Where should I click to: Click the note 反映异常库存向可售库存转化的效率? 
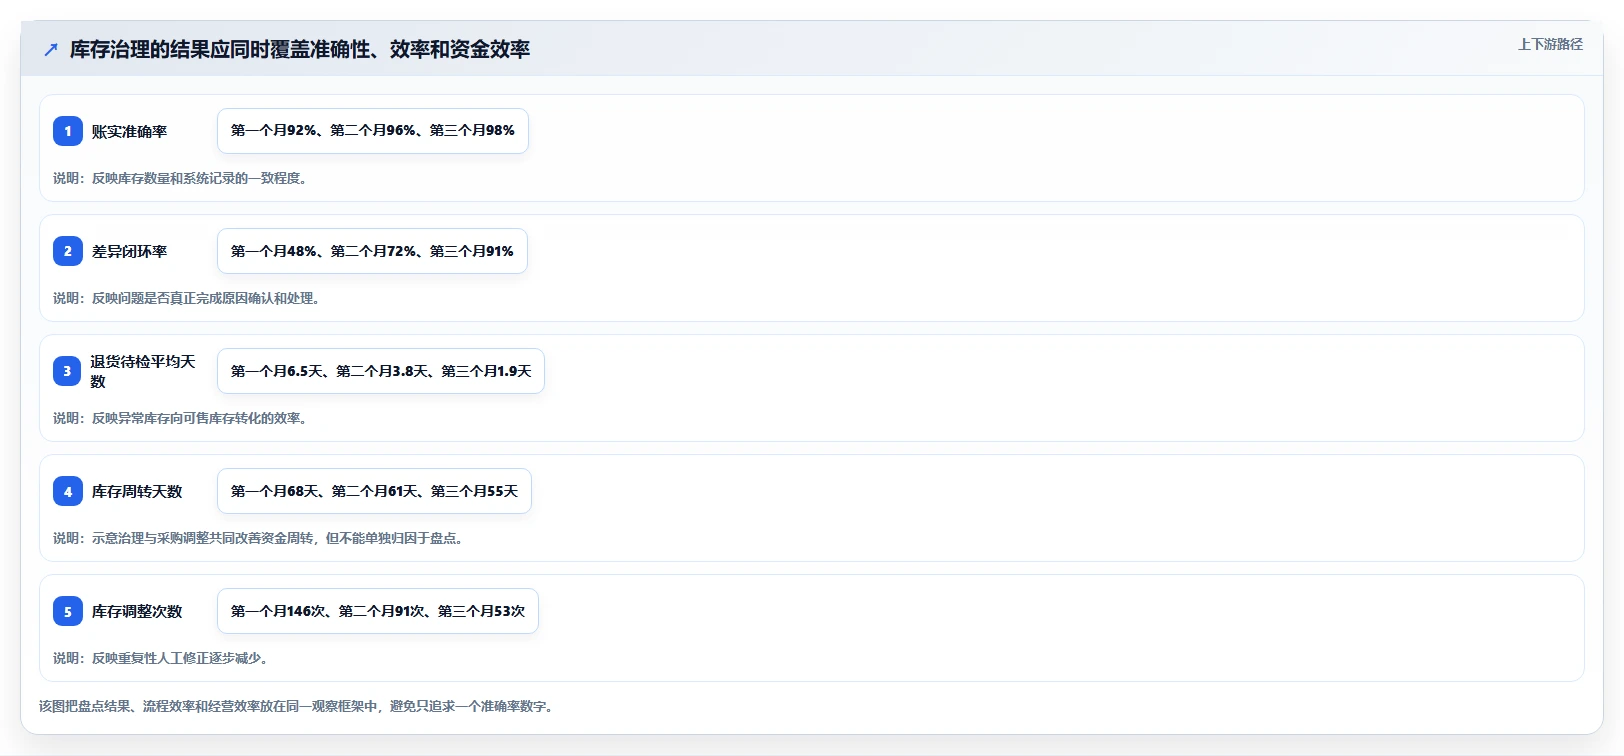pos(180,418)
